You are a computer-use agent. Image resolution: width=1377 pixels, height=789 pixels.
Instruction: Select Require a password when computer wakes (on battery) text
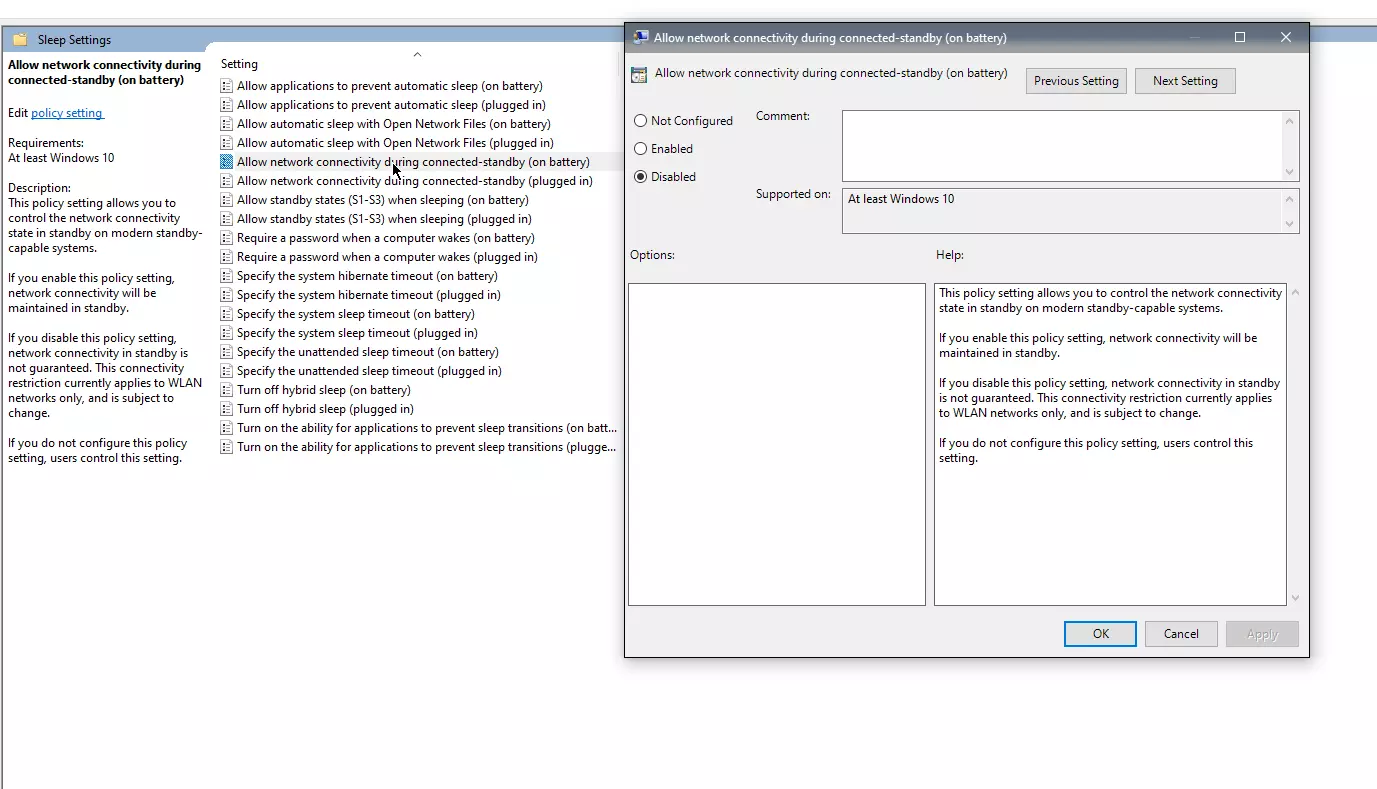pyautogui.click(x=386, y=238)
